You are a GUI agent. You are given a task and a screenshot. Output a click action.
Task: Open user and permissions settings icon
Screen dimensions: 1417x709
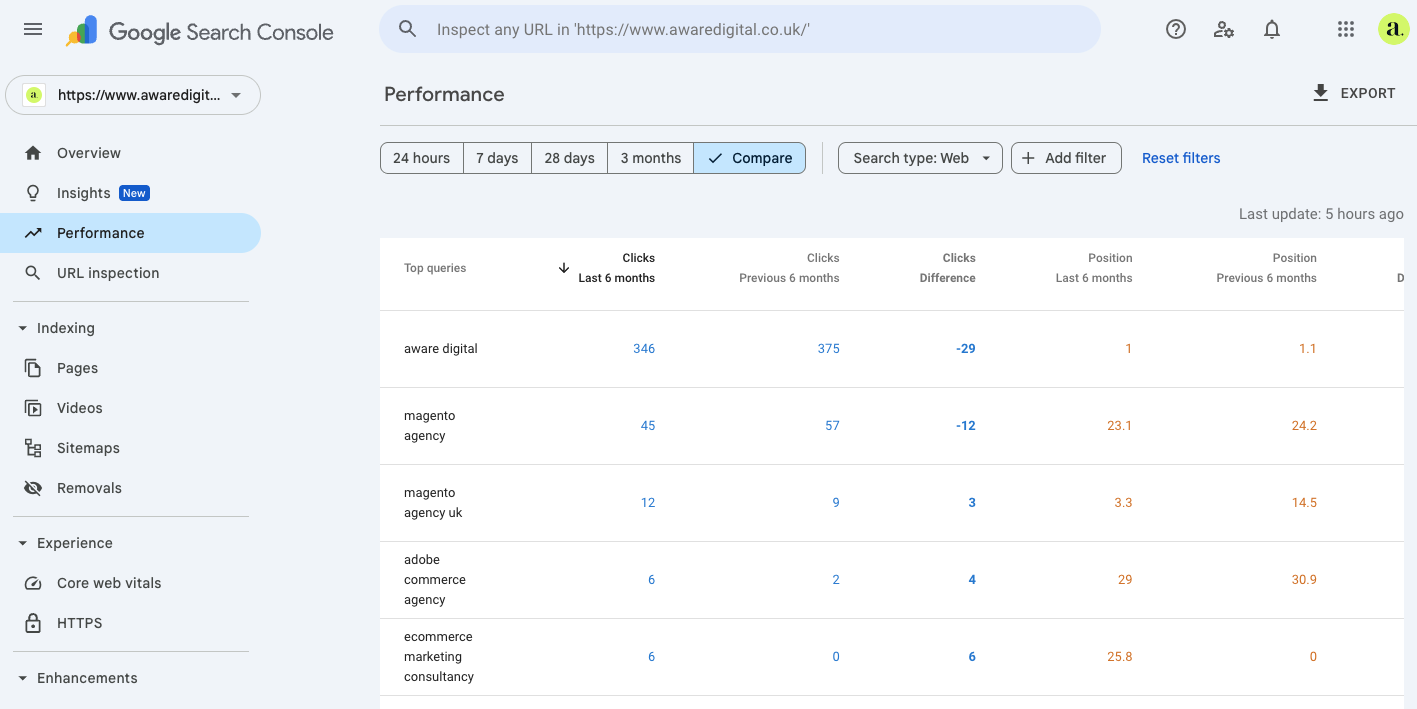[x=1224, y=29]
